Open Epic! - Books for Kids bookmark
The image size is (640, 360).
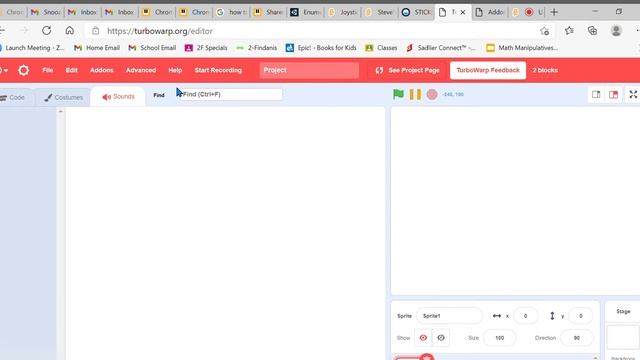click(x=321, y=48)
